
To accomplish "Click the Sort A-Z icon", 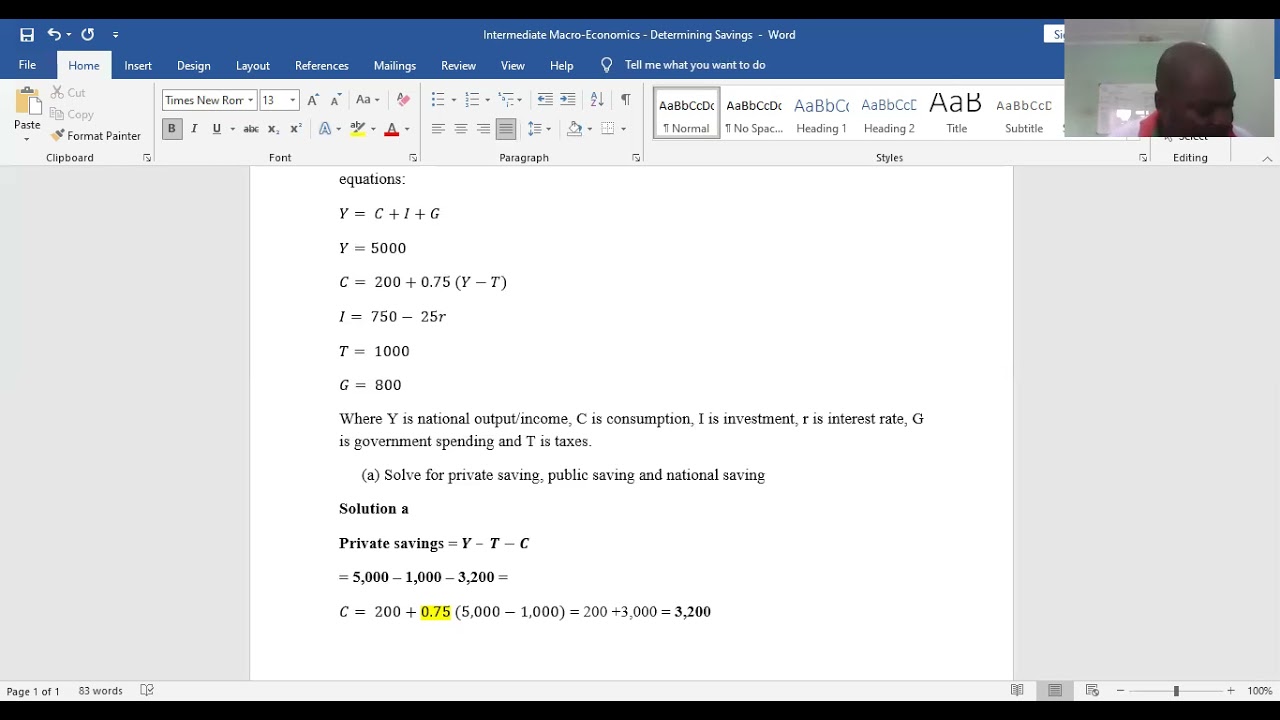I will 597,100.
